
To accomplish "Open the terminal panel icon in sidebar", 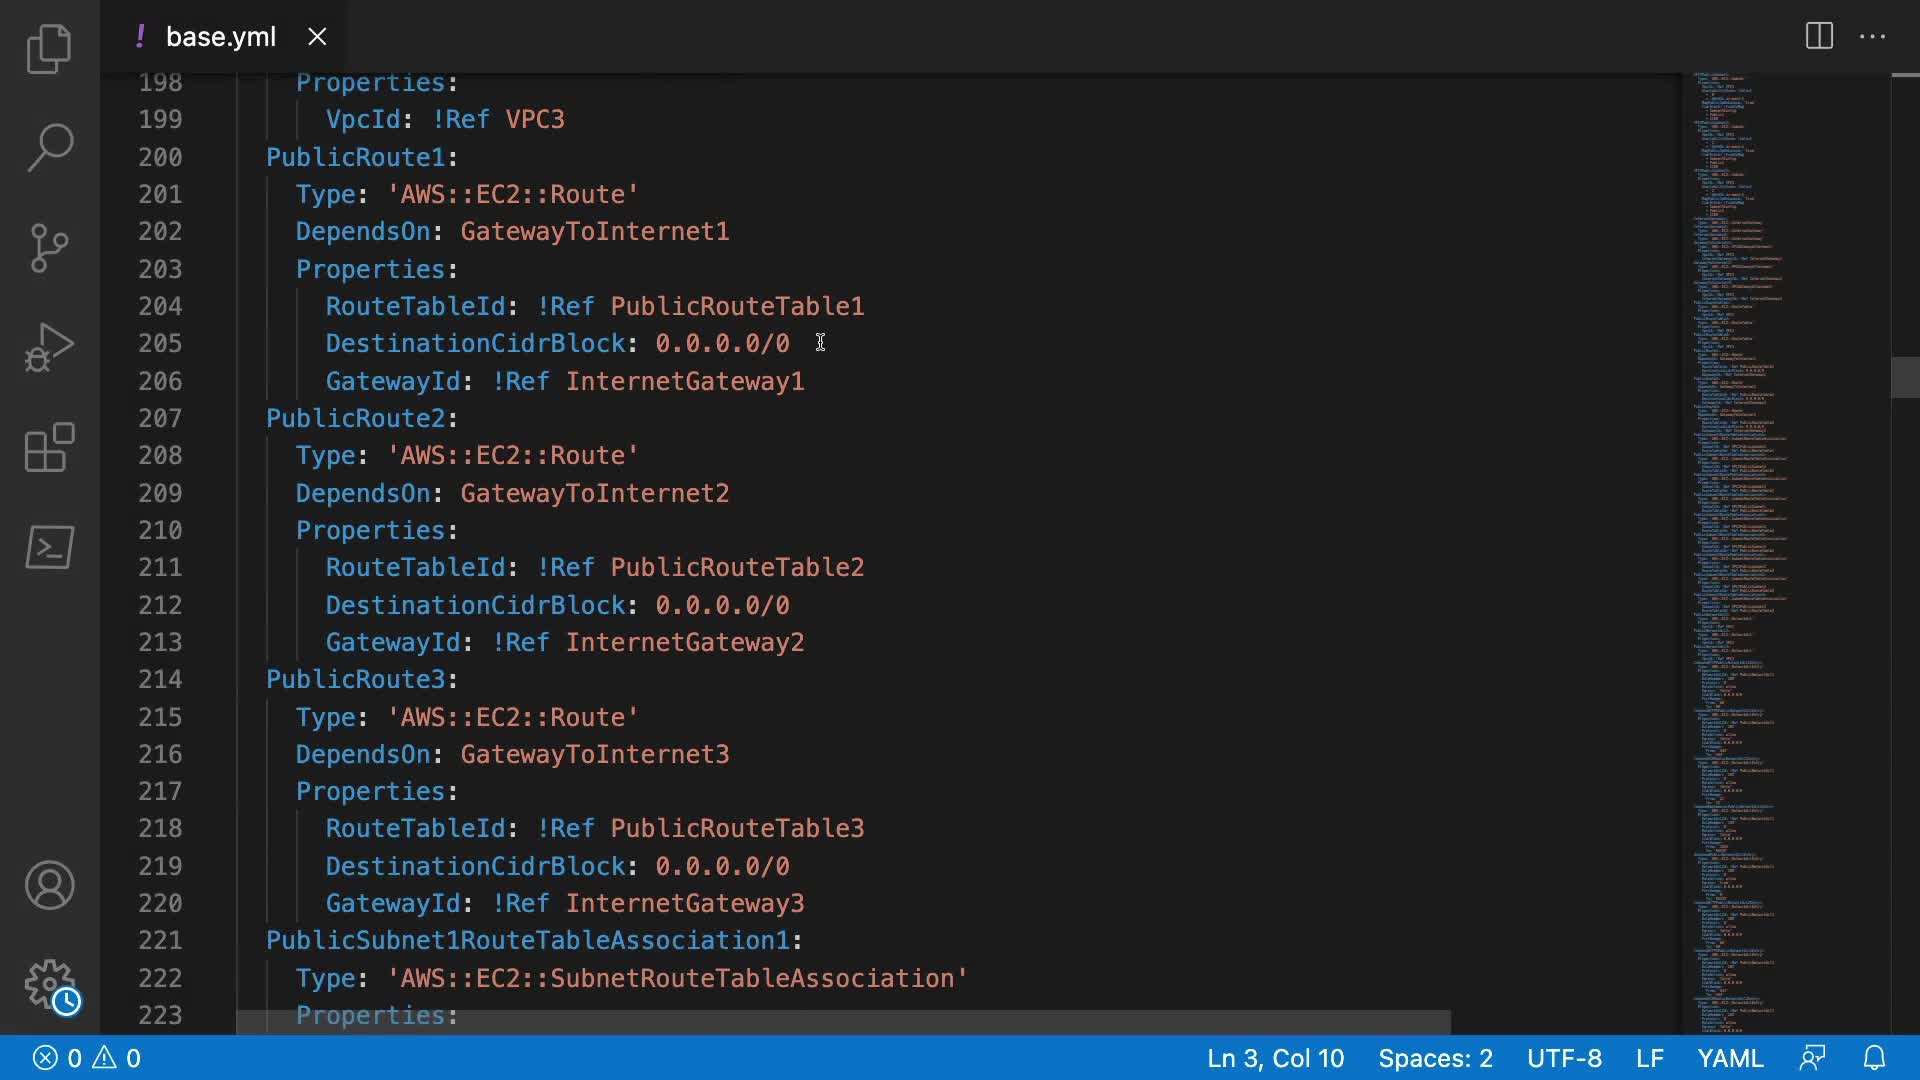I will [x=49, y=547].
